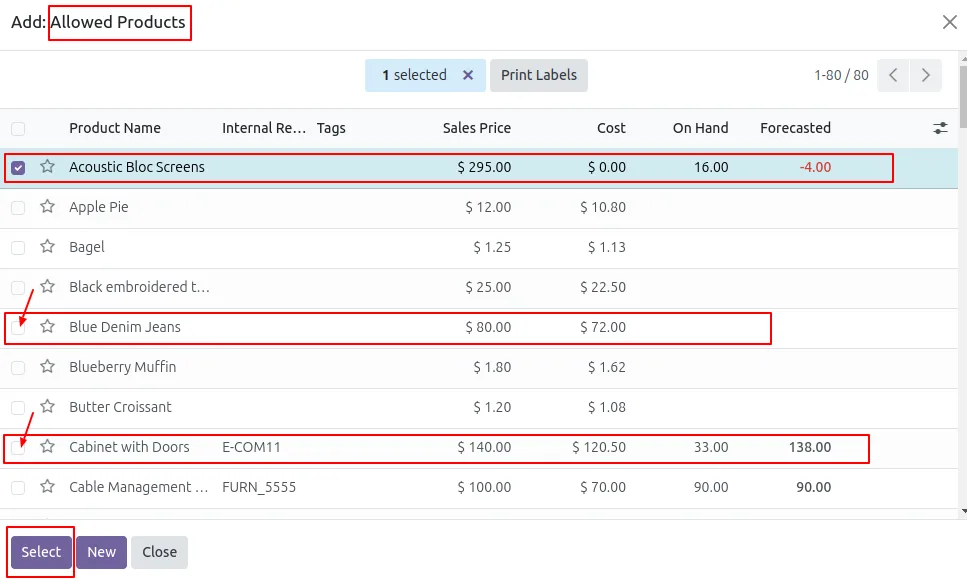Clear selection with the x icon

coord(468,75)
